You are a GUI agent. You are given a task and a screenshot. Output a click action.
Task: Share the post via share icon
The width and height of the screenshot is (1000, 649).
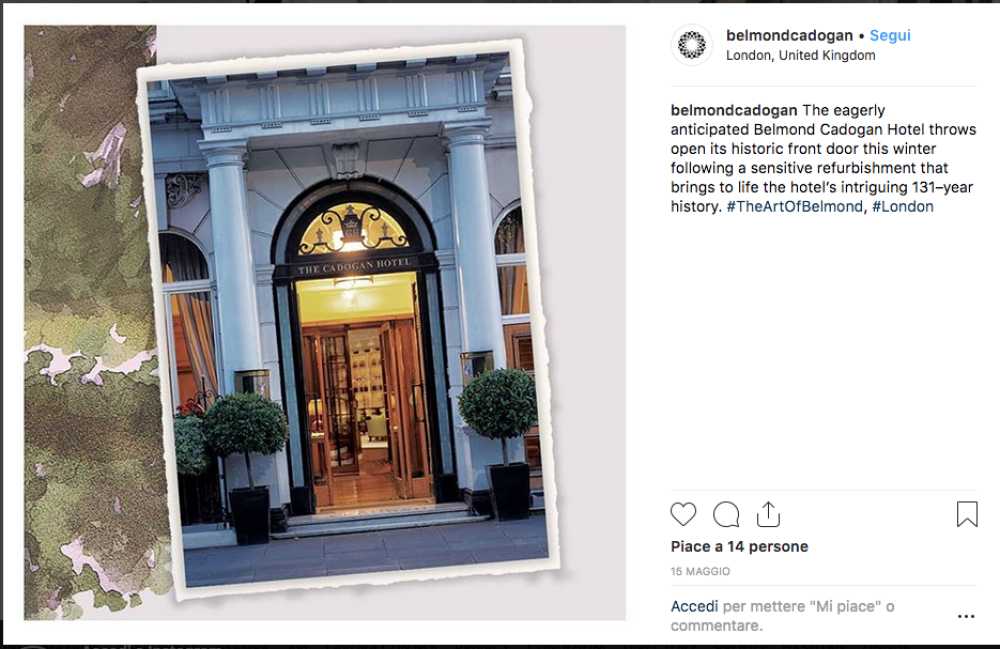coord(768,514)
